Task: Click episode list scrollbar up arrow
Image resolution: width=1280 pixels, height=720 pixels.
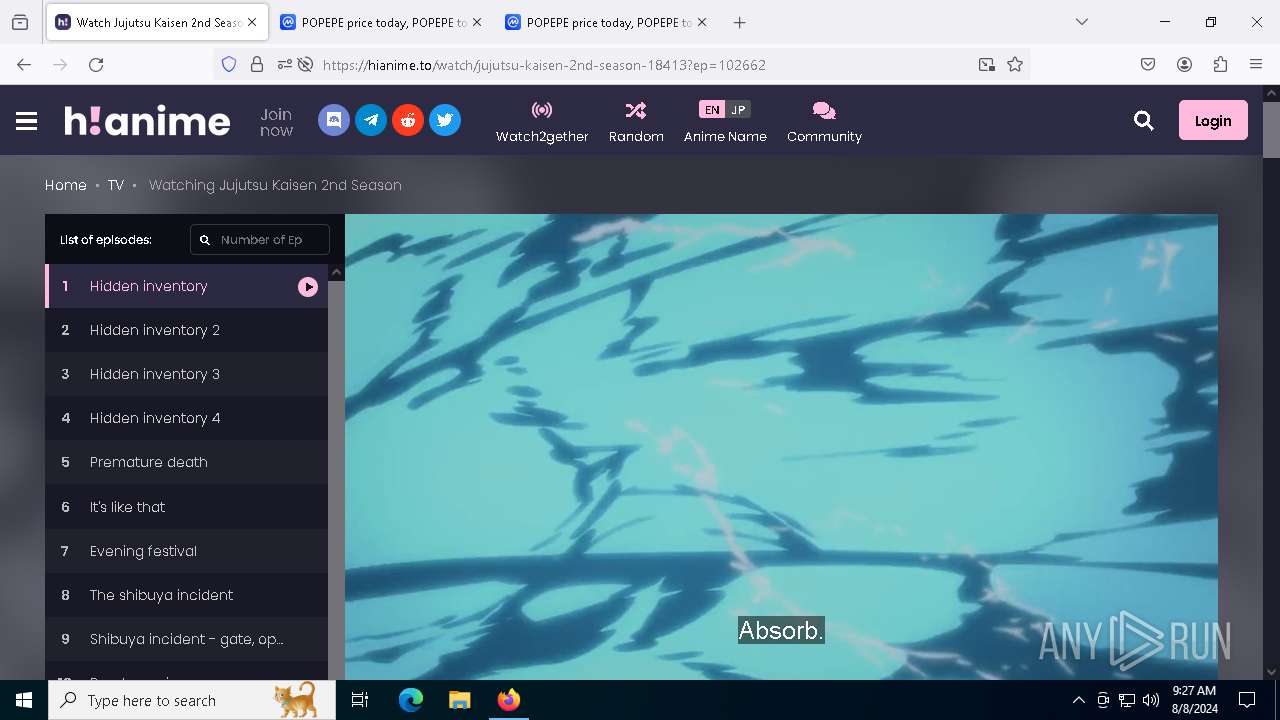Action: pyautogui.click(x=336, y=272)
